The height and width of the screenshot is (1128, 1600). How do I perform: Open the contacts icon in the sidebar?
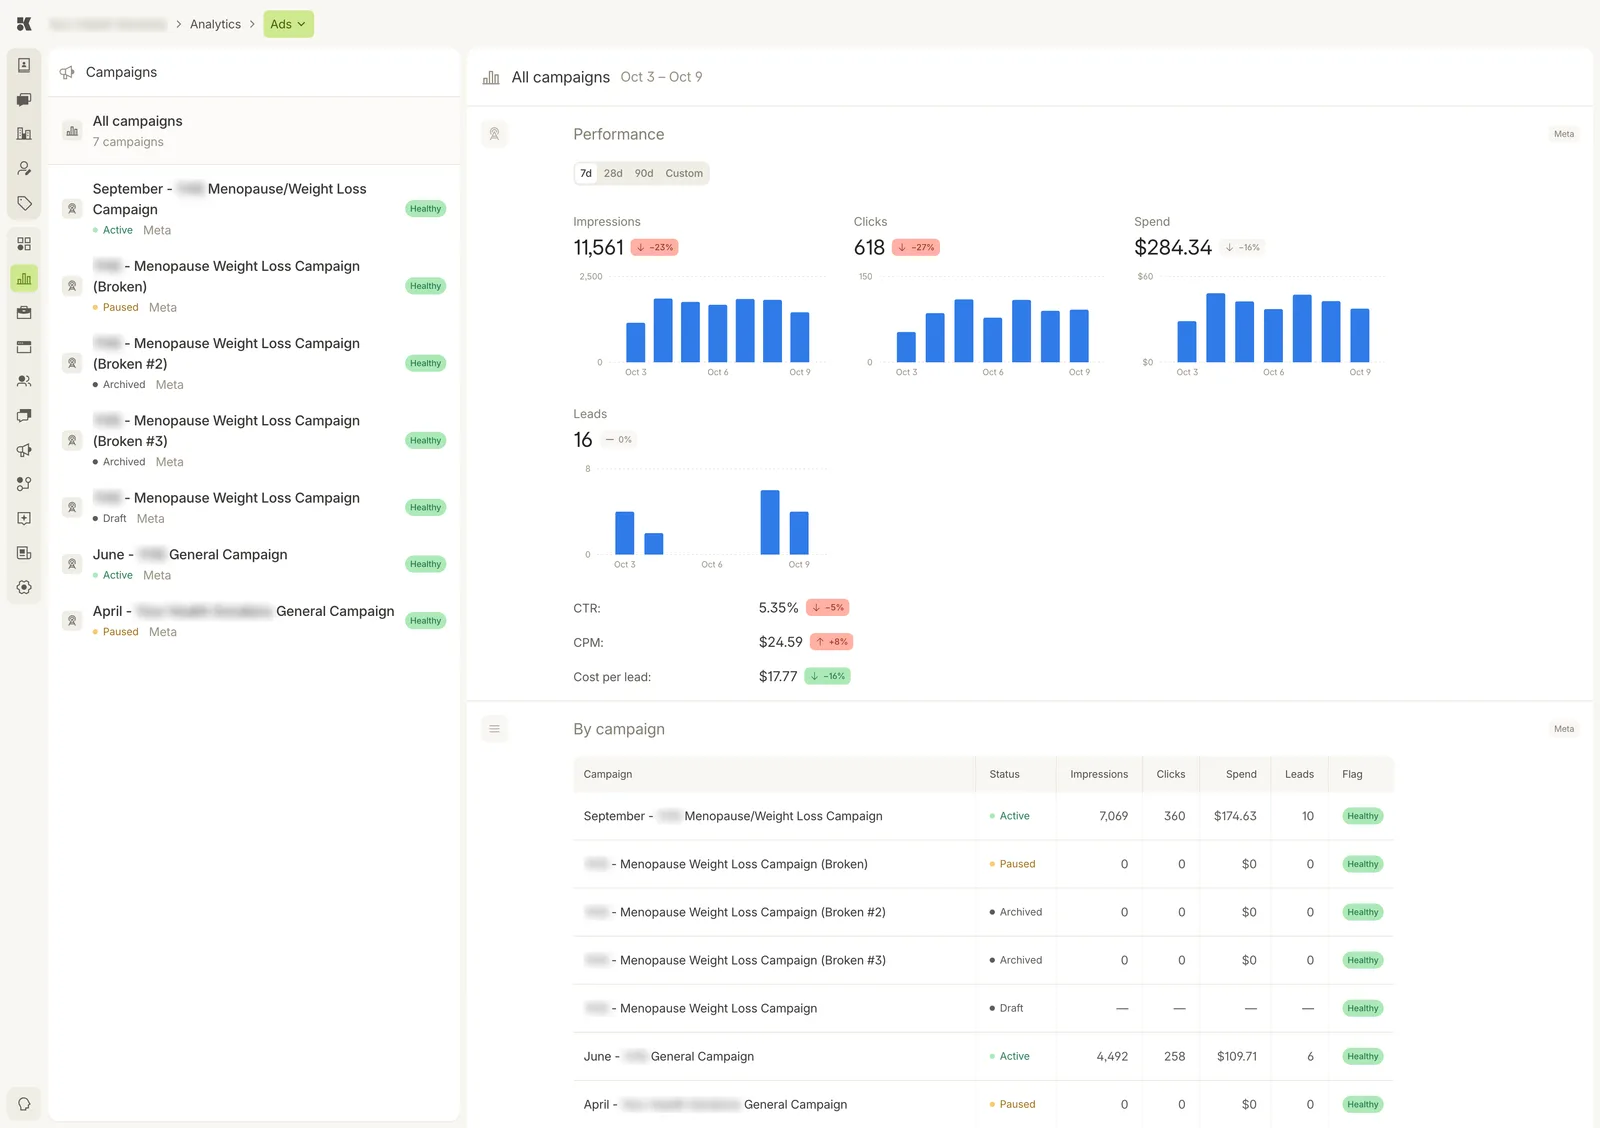coord(24,65)
